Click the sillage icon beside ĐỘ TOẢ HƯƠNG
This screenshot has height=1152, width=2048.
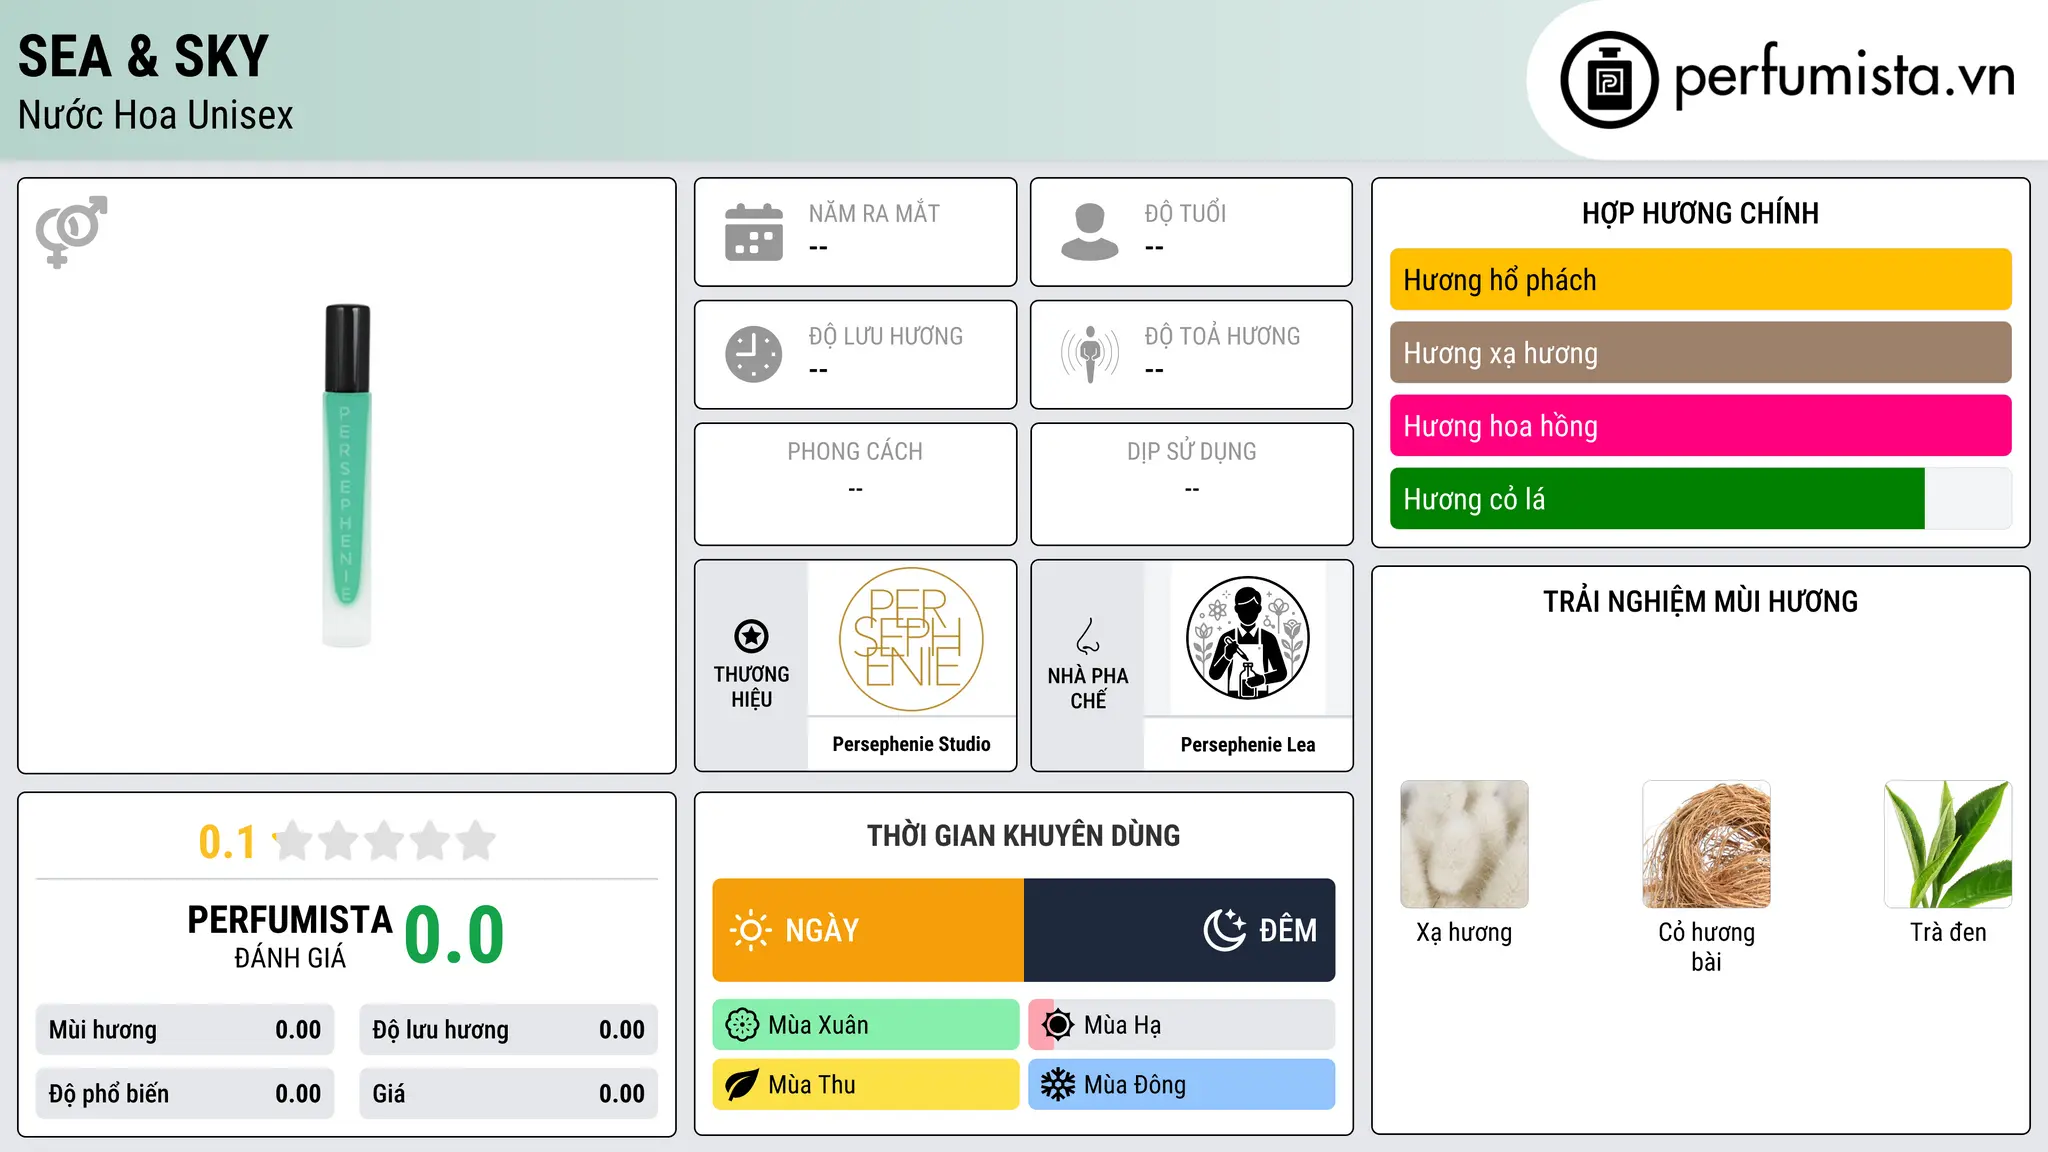[1090, 354]
